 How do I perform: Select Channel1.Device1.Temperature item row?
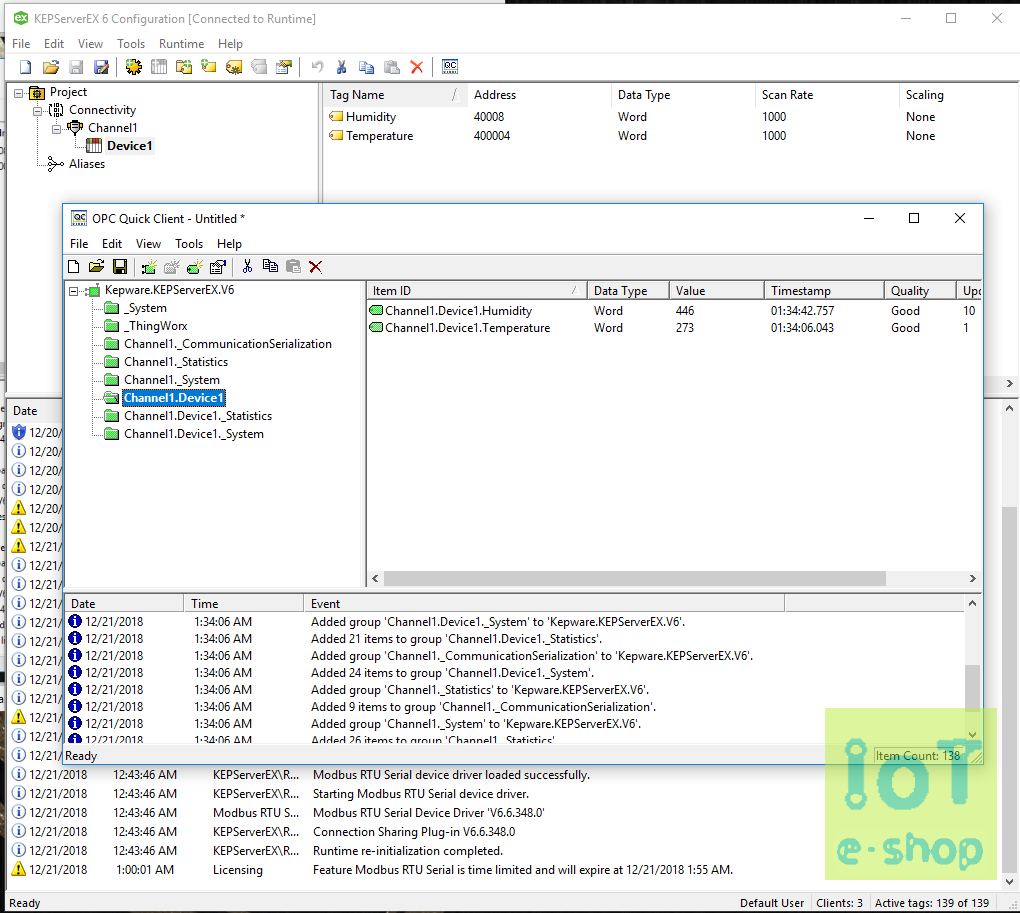(x=675, y=328)
